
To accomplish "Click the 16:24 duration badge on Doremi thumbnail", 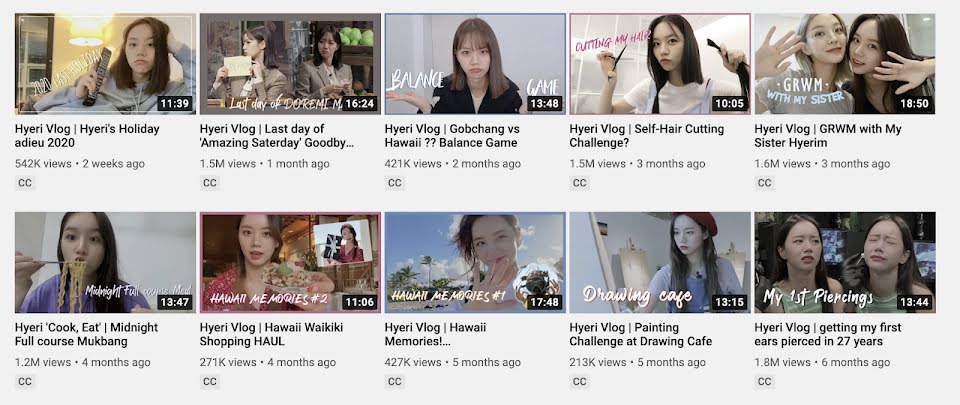I will pyautogui.click(x=359, y=104).
